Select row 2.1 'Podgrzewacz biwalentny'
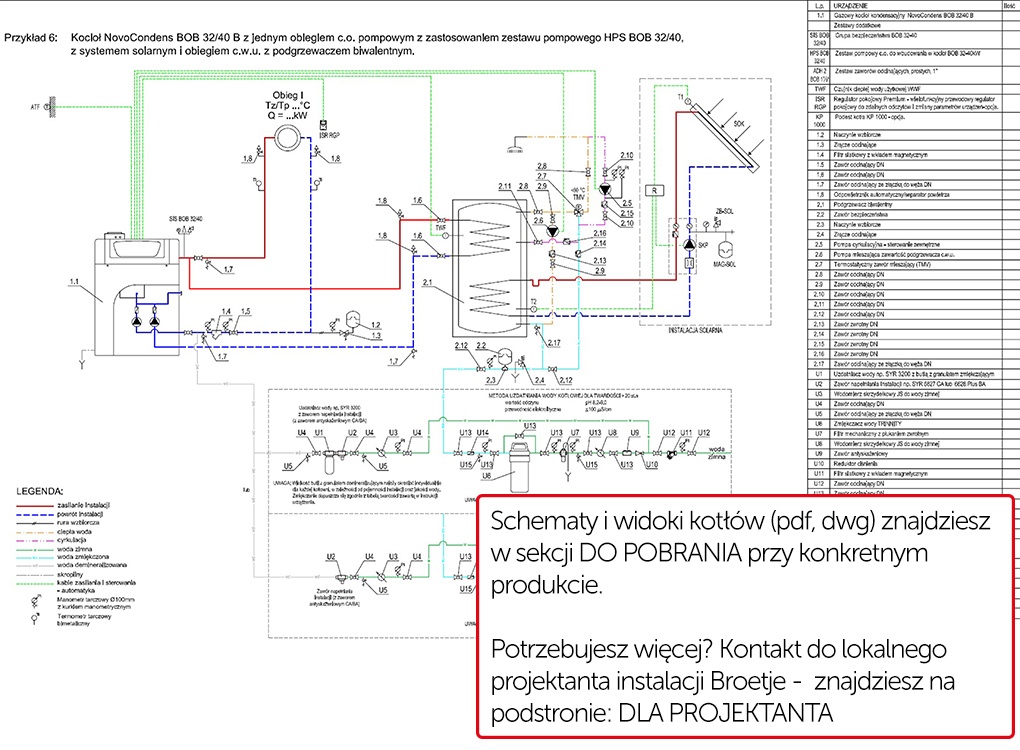 [912, 204]
